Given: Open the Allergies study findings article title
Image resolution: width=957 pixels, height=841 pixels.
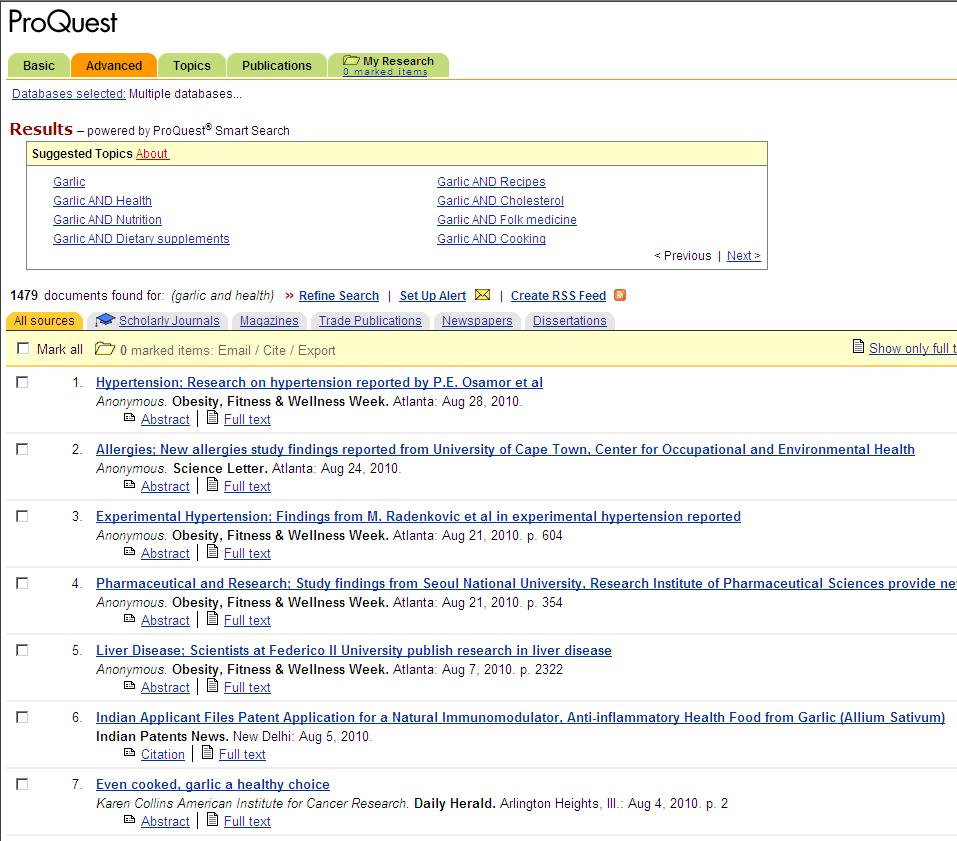Looking at the screenshot, I should pos(505,450).
